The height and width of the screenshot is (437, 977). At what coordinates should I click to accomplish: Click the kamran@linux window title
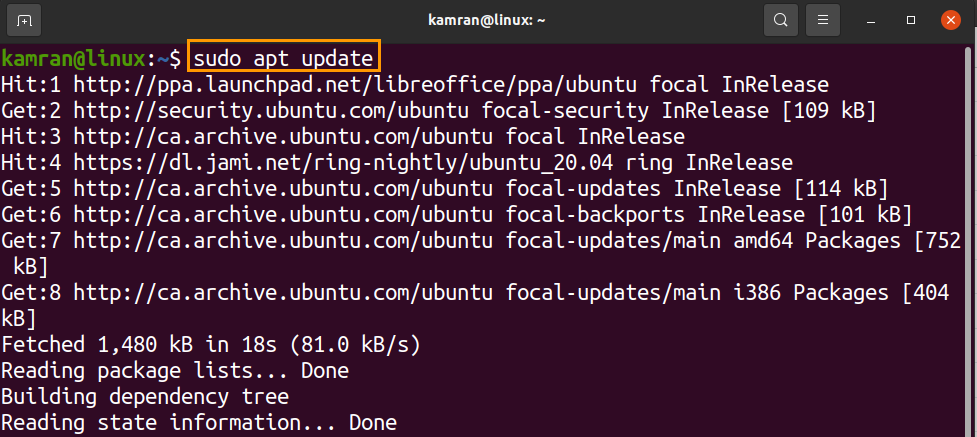489,19
